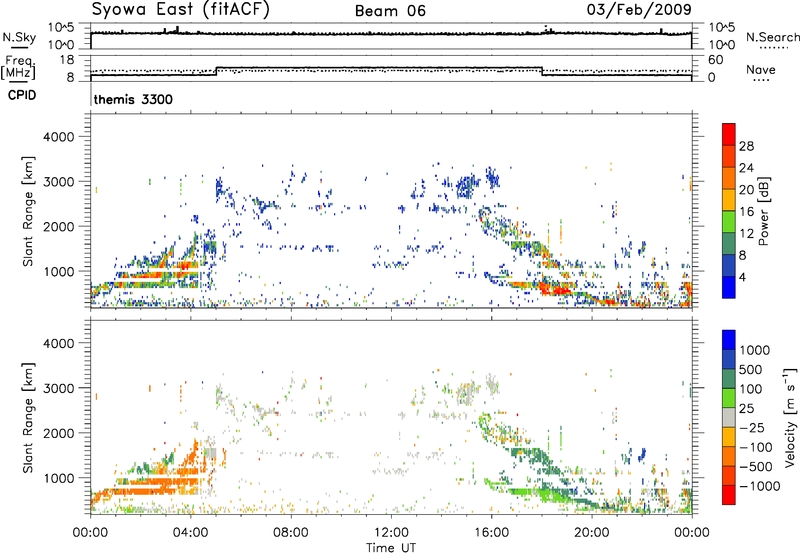Click the 'Freq. [MHz]' axis label

18,68
